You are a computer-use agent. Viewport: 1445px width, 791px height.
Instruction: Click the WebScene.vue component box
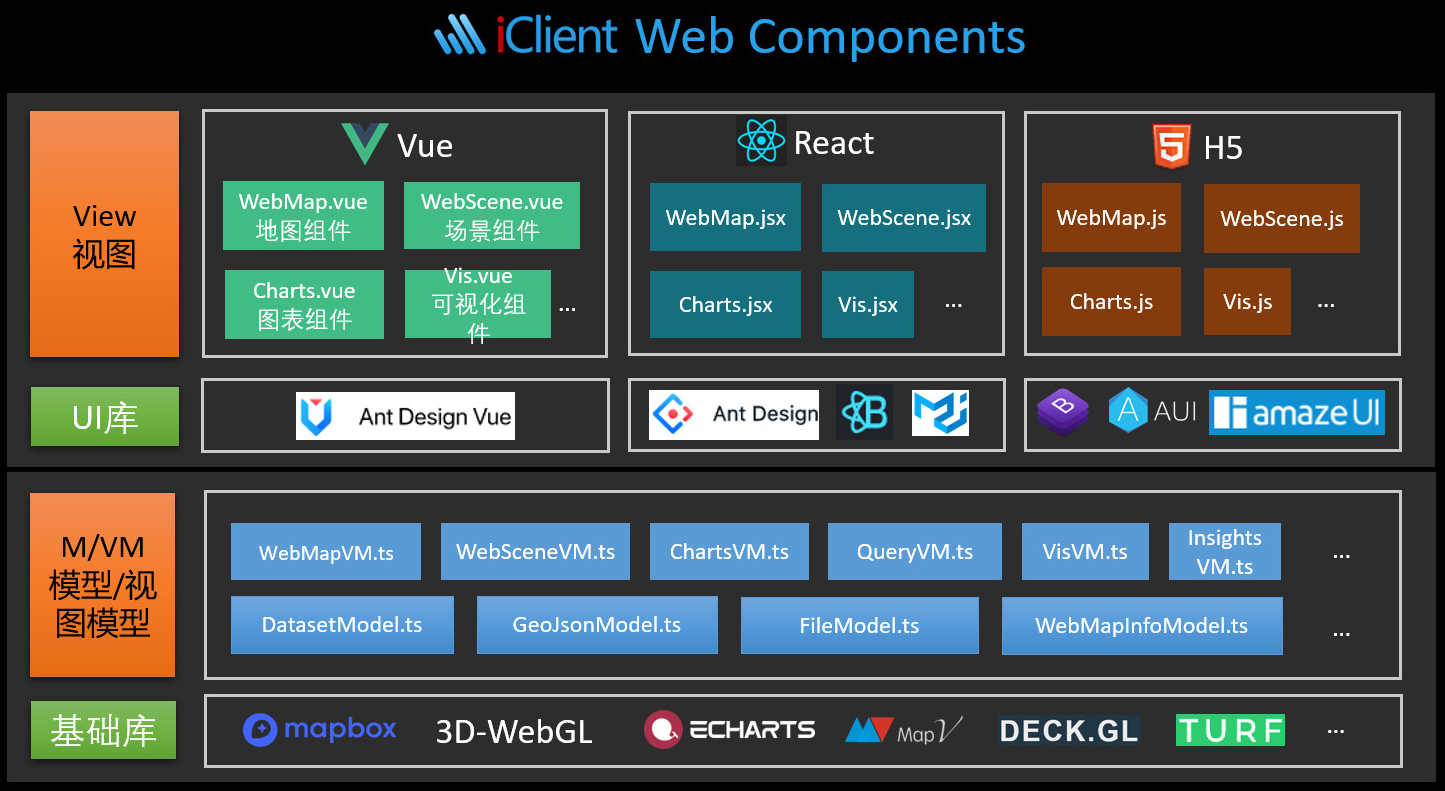tap(492, 215)
